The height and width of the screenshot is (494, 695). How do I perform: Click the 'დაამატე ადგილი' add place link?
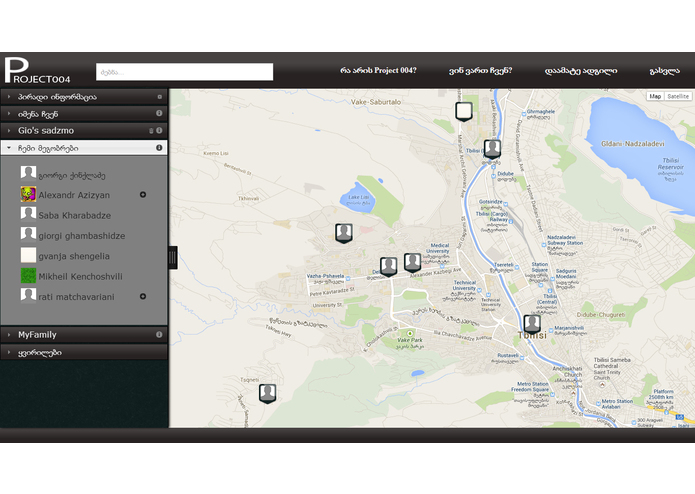pyautogui.click(x=581, y=71)
